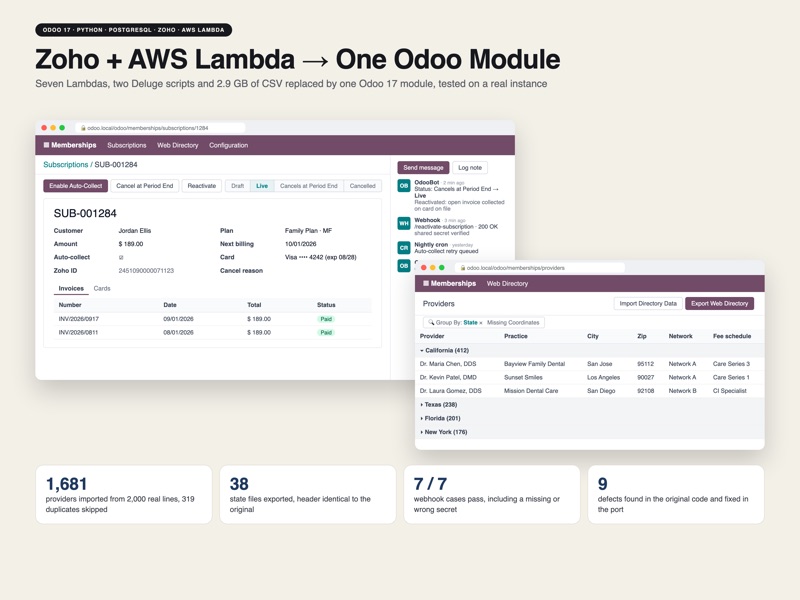Select the Cancelled stage in the status bar
Image resolution: width=800 pixels, height=600 pixels.
tap(363, 186)
